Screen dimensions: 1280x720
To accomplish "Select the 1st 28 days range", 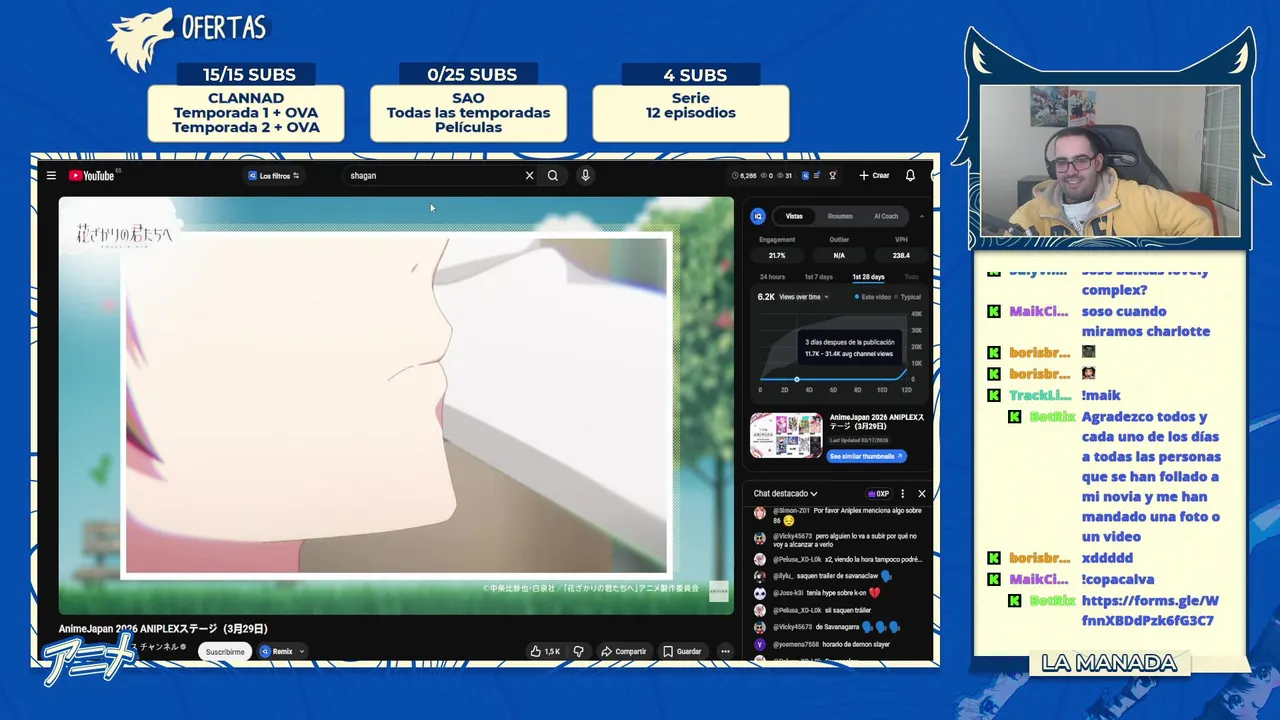I will [x=868, y=277].
